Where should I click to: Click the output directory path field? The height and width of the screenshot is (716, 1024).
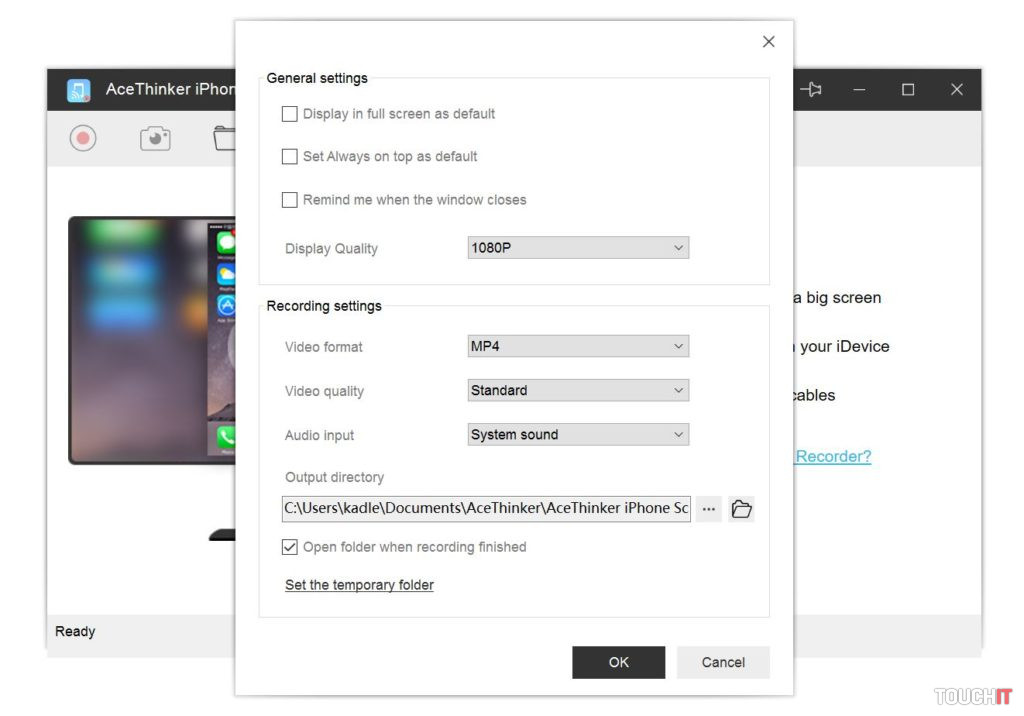click(x=486, y=509)
